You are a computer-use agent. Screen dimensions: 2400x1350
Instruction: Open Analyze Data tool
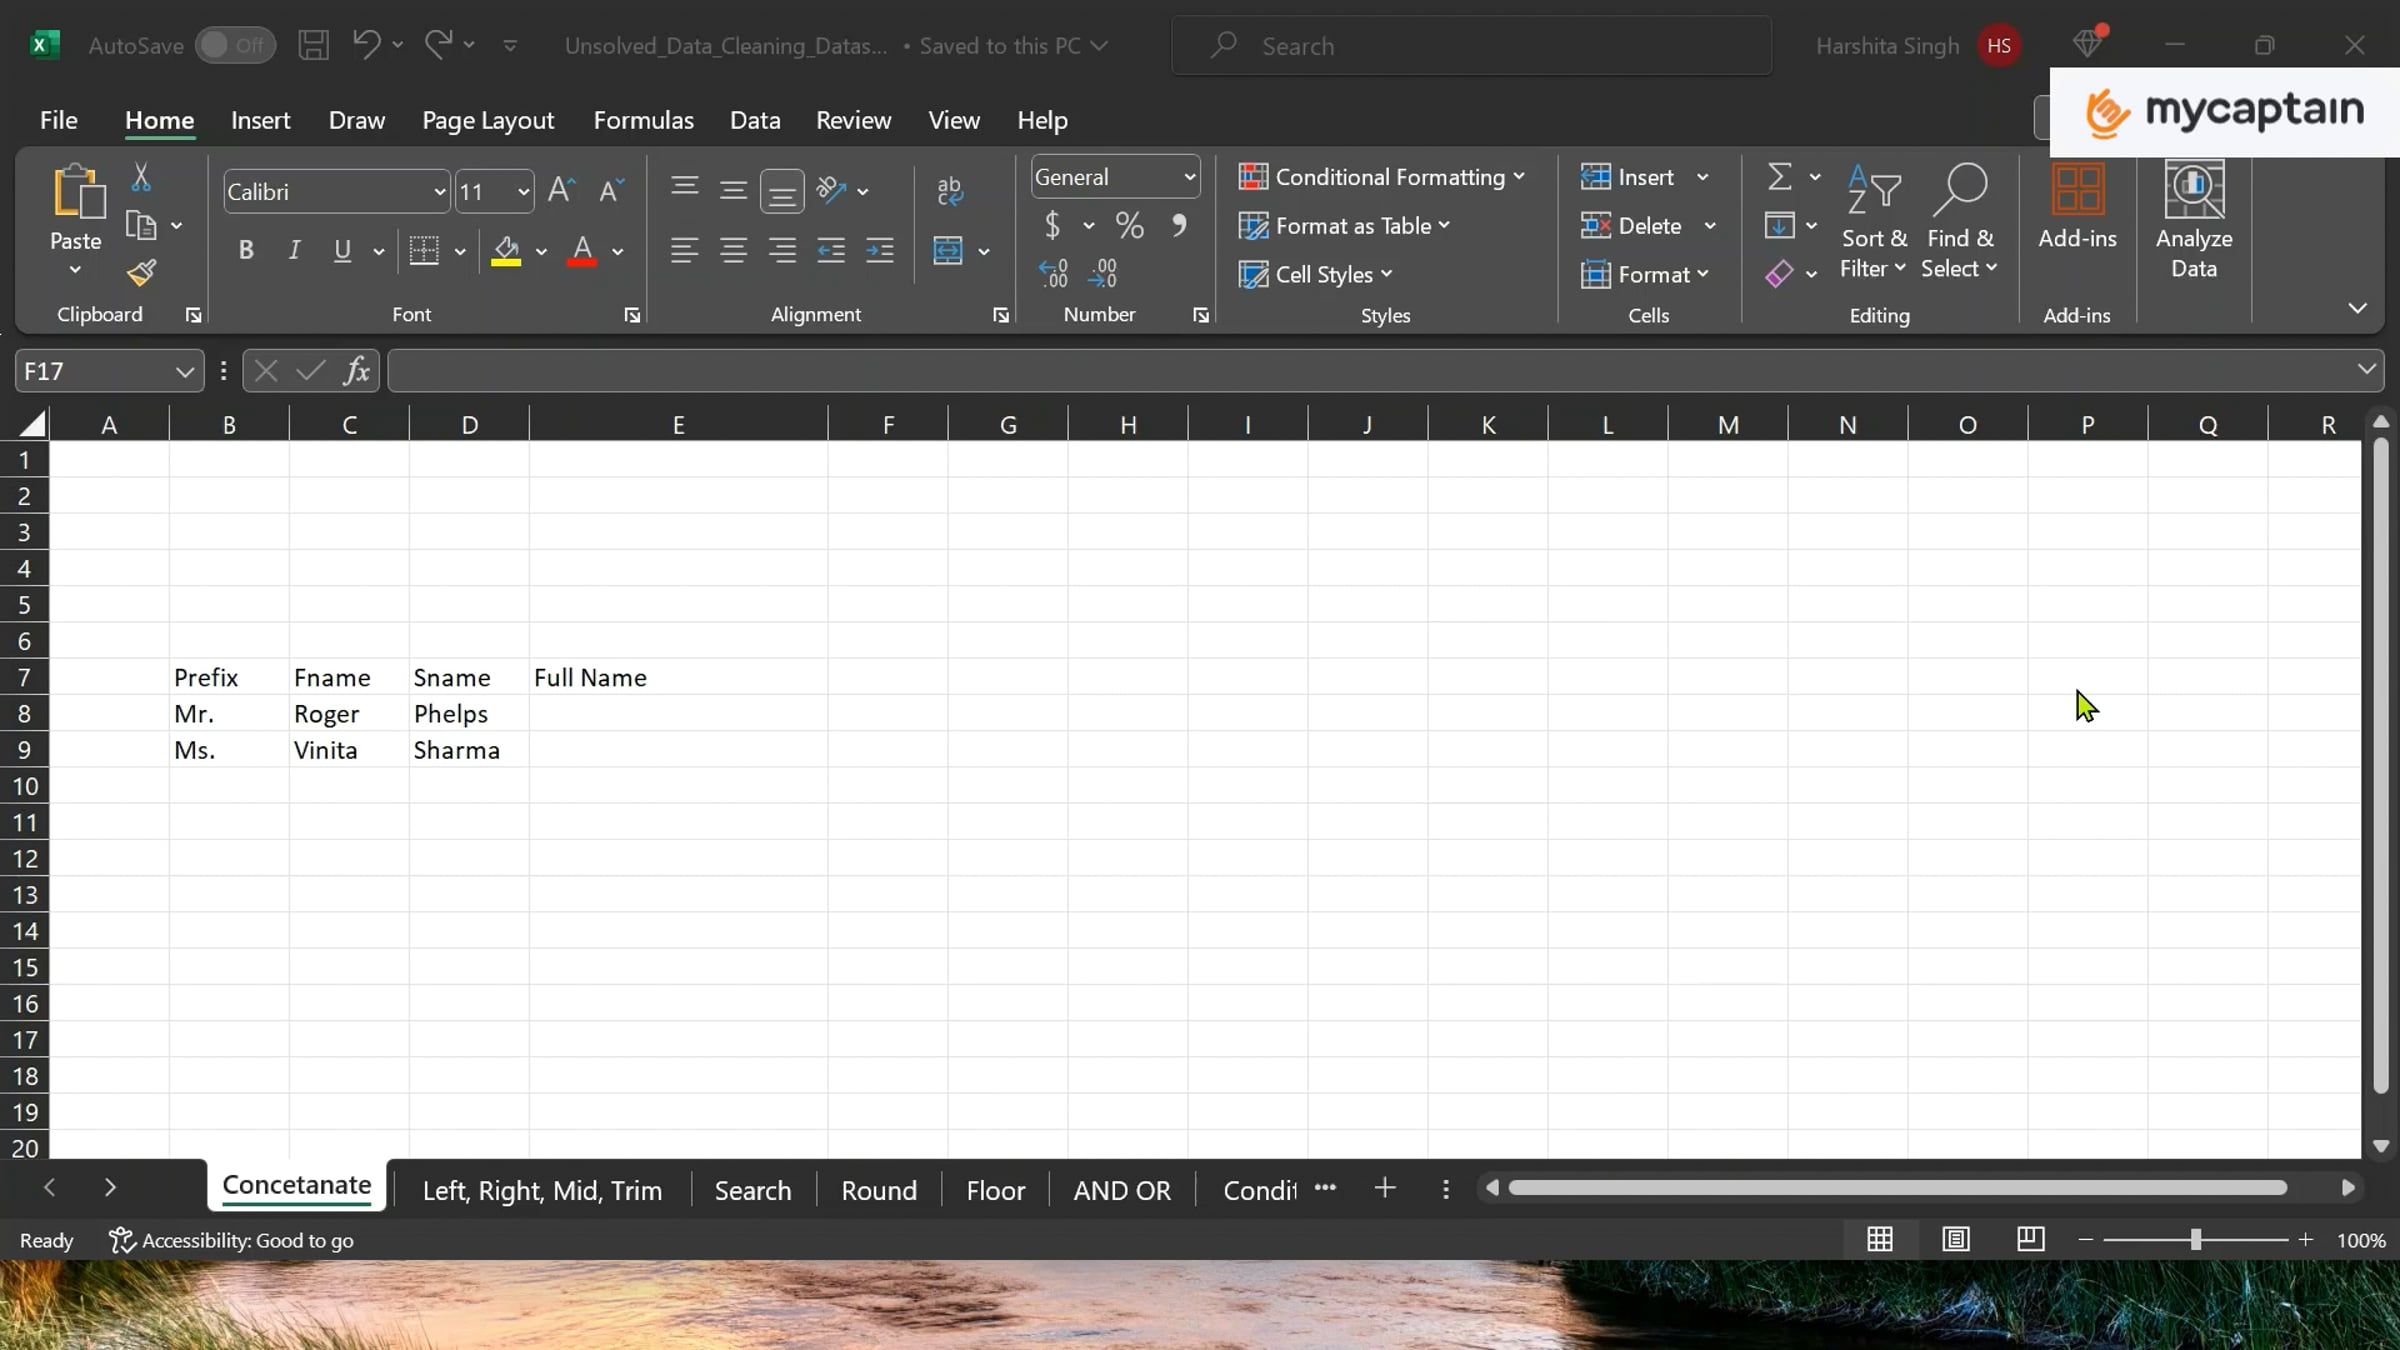pyautogui.click(x=2193, y=220)
